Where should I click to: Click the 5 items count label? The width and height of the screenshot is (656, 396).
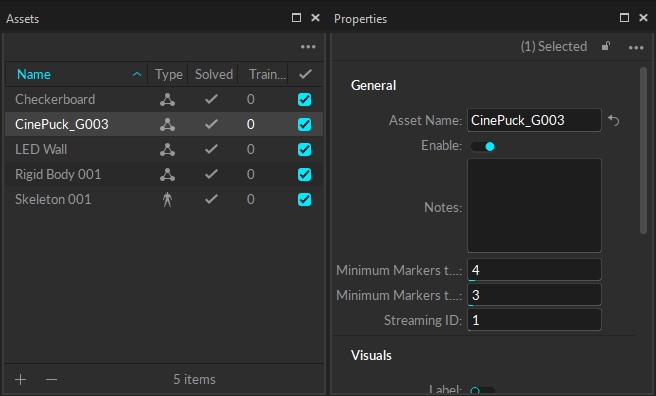(x=194, y=379)
